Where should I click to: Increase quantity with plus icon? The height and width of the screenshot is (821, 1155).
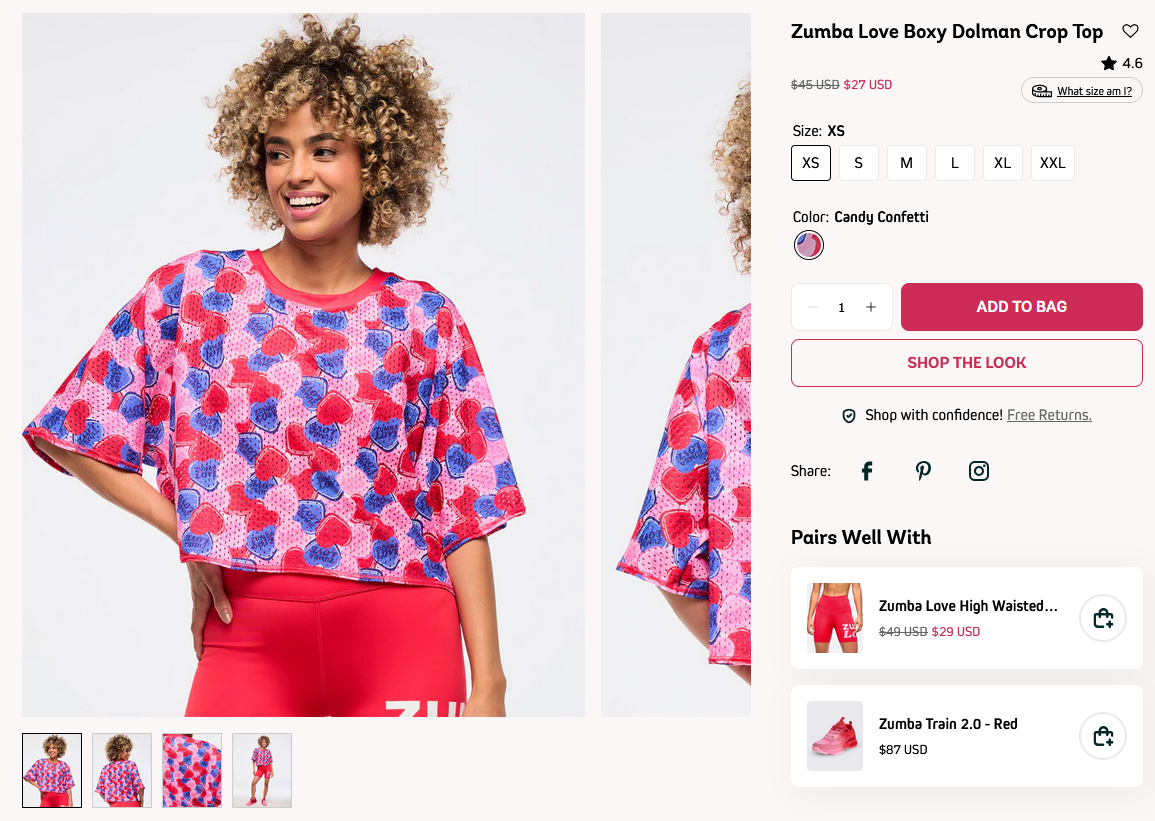(871, 307)
